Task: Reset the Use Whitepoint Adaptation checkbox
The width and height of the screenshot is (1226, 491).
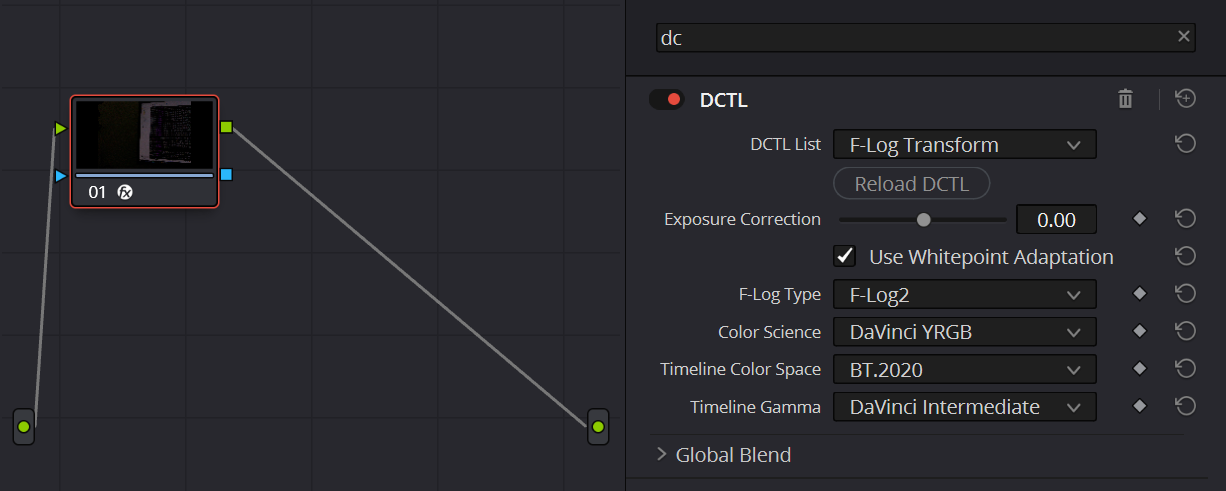Action: click(1185, 256)
